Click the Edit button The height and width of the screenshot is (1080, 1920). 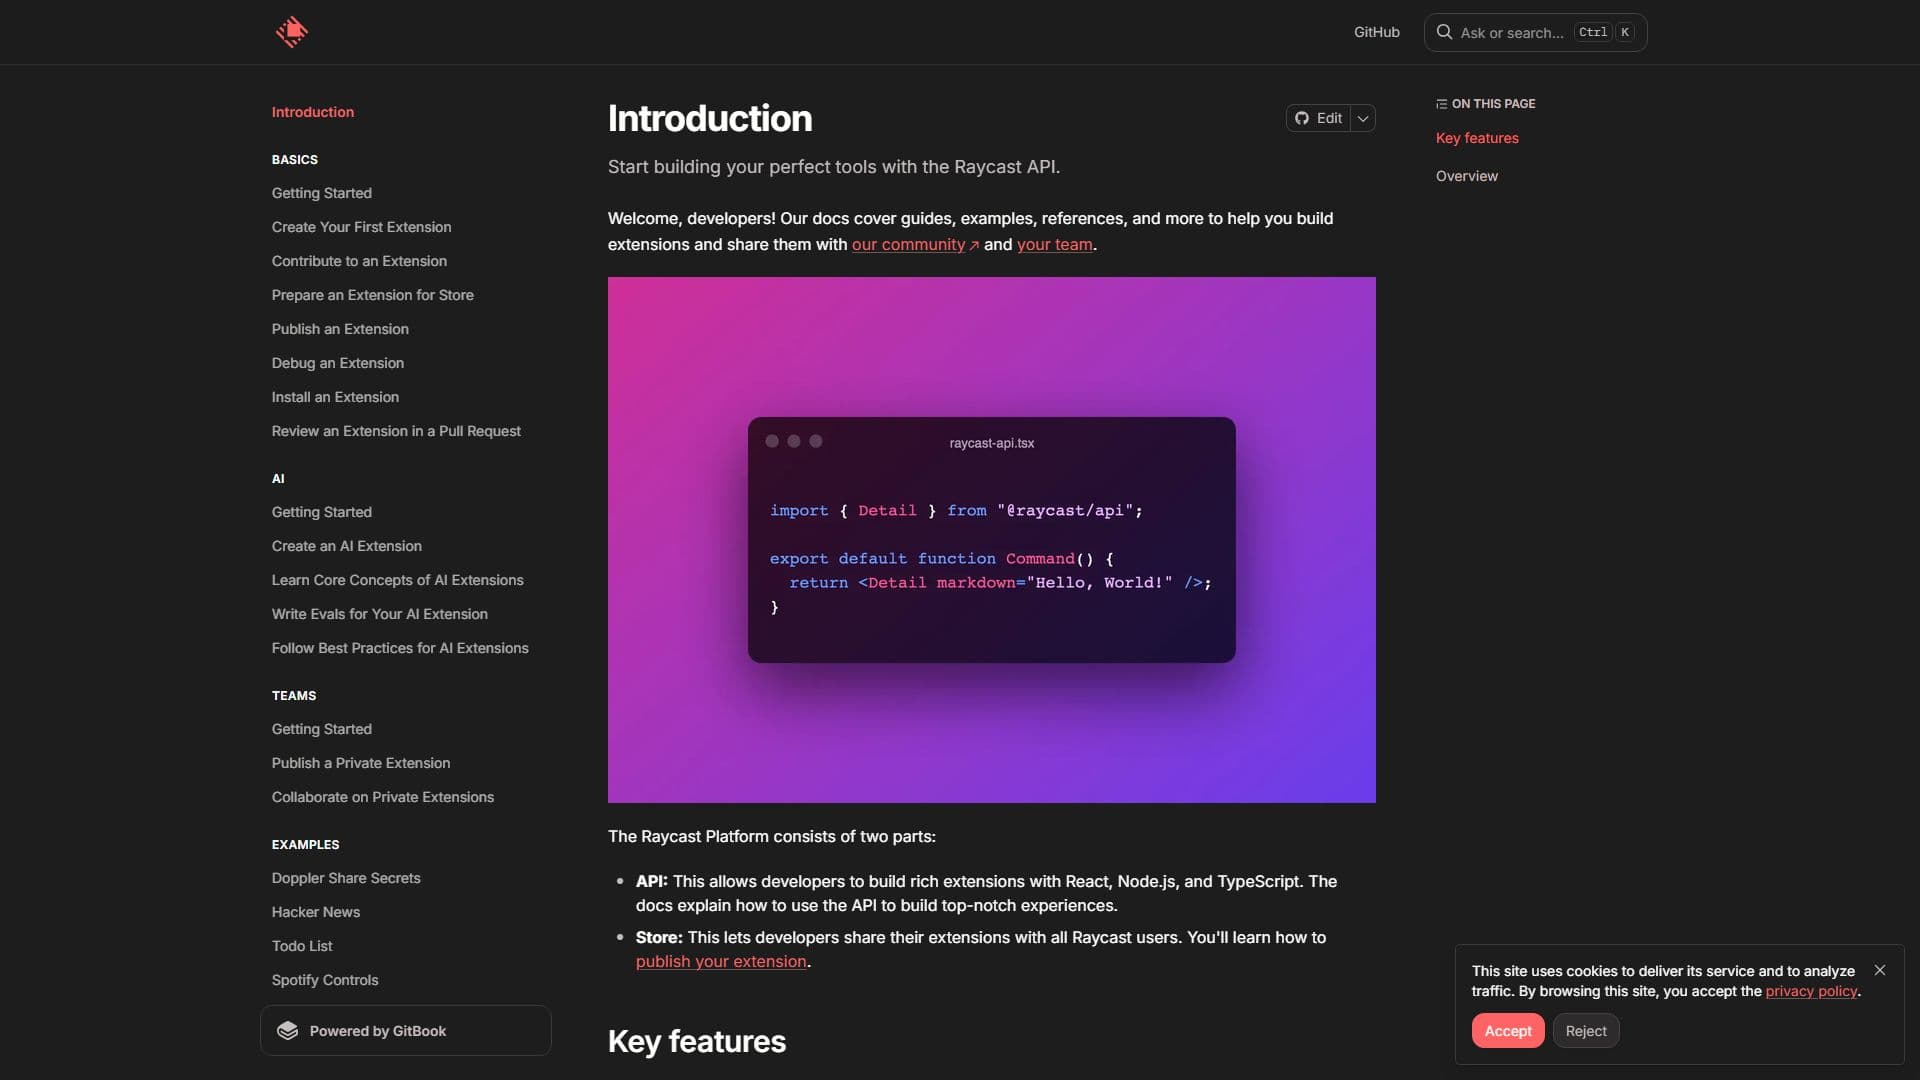coord(1319,118)
